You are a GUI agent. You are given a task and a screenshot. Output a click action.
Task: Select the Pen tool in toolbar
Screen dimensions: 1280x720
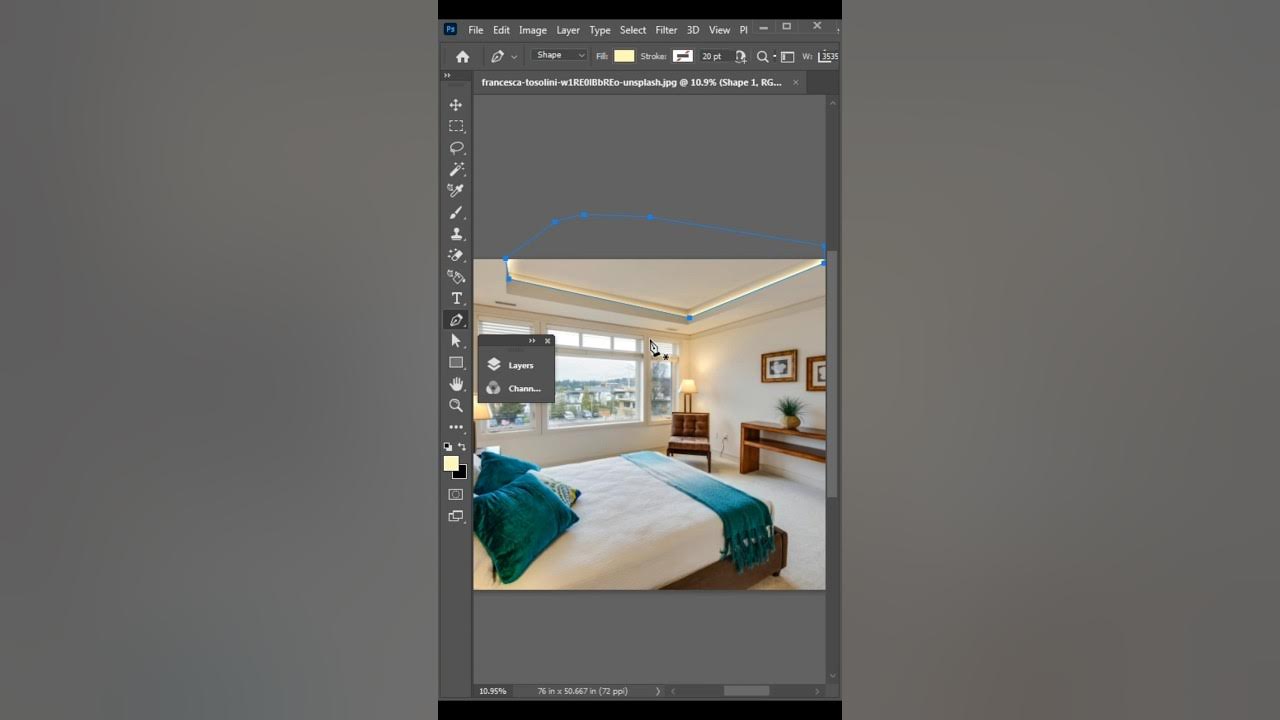[456, 320]
